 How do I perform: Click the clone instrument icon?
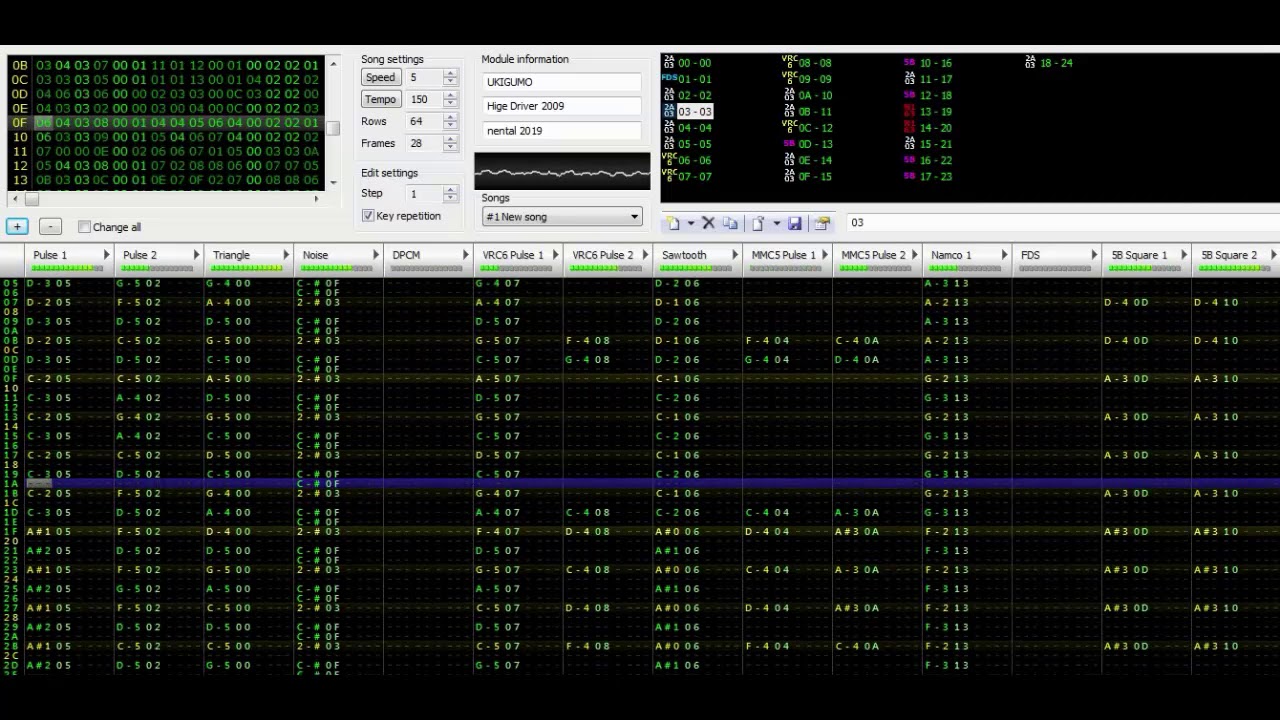(730, 224)
